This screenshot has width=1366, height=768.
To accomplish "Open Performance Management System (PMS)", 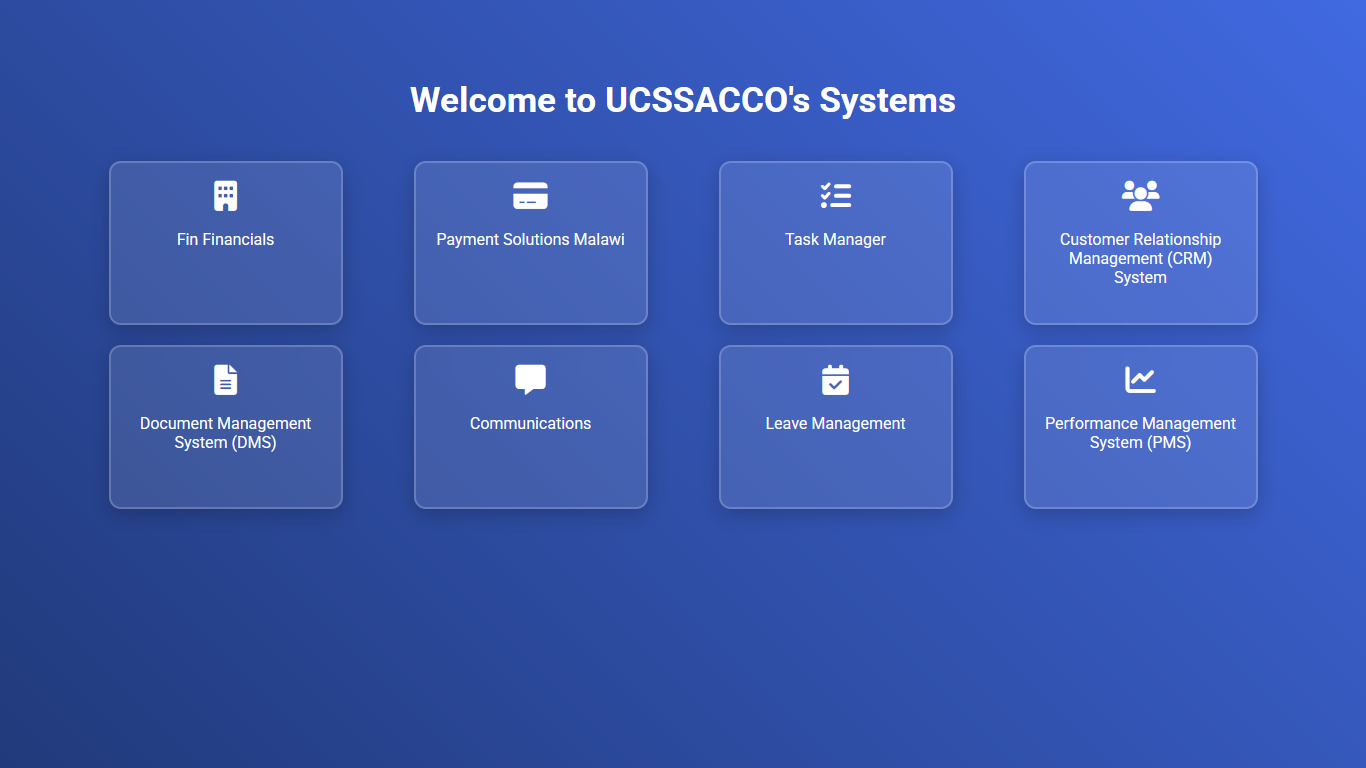I will click(1141, 427).
